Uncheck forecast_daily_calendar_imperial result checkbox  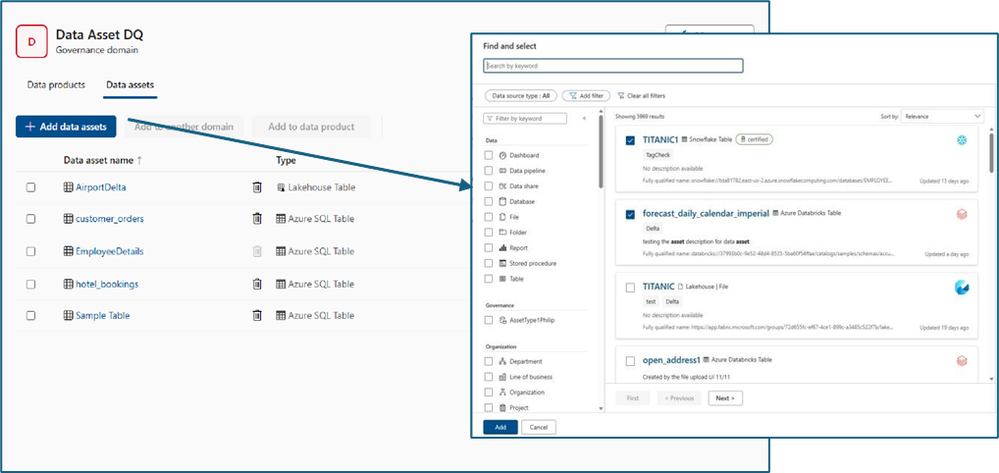[x=630, y=215]
